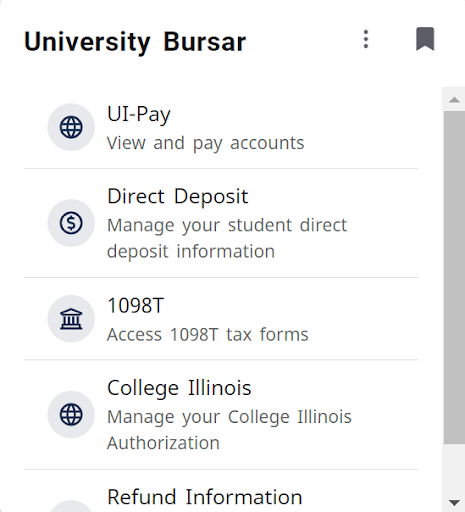Image resolution: width=465 pixels, height=512 pixels.
Task: Open the three-dot more options menu
Action: tap(366, 39)
